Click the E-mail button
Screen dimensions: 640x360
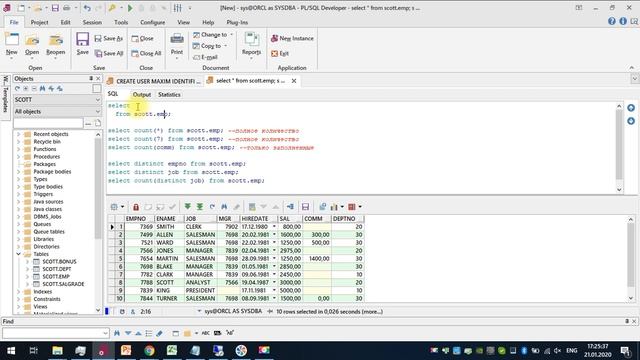pos(205,57)
